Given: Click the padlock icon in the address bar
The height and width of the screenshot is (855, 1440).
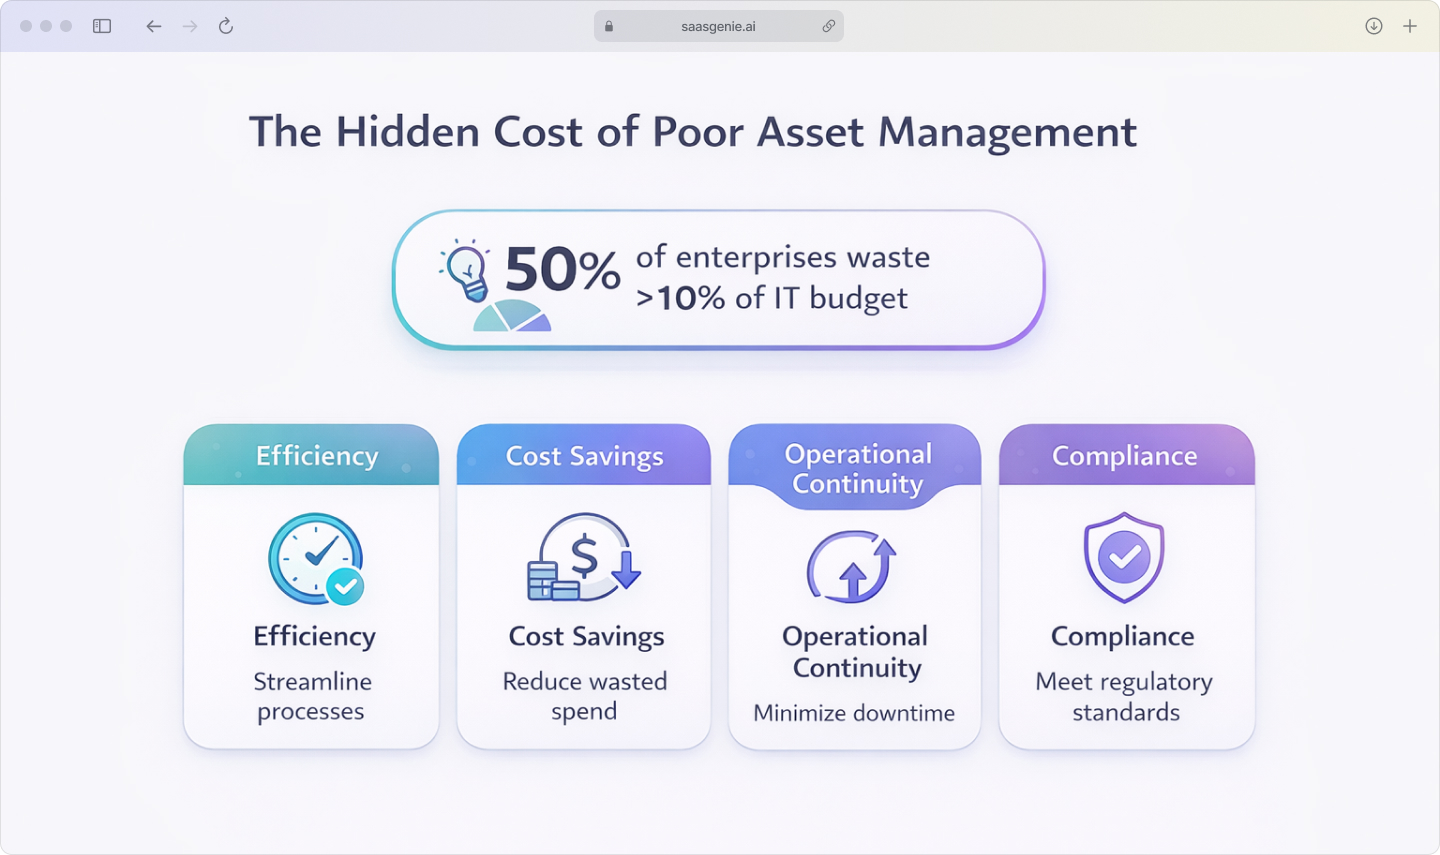Looking at the screenshot, I should coord(607,26).
